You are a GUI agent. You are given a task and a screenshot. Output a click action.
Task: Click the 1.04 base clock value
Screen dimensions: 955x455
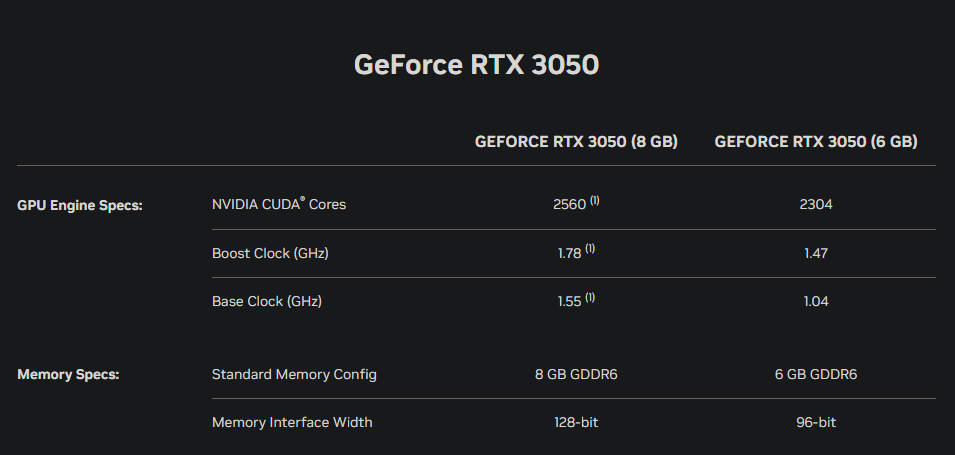coord(816,301)
